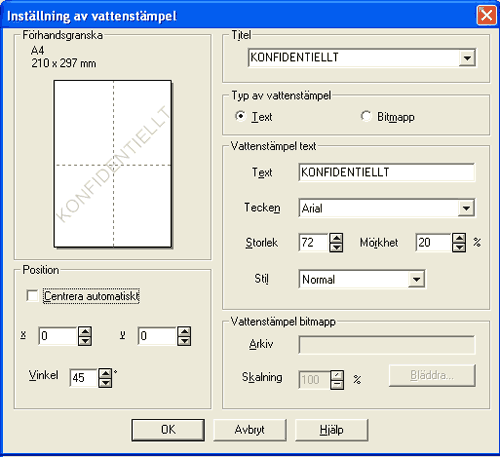This screenshot has height=457, width=500.
Task: Increase the Vinkel angle value
Action: point(105,373)
